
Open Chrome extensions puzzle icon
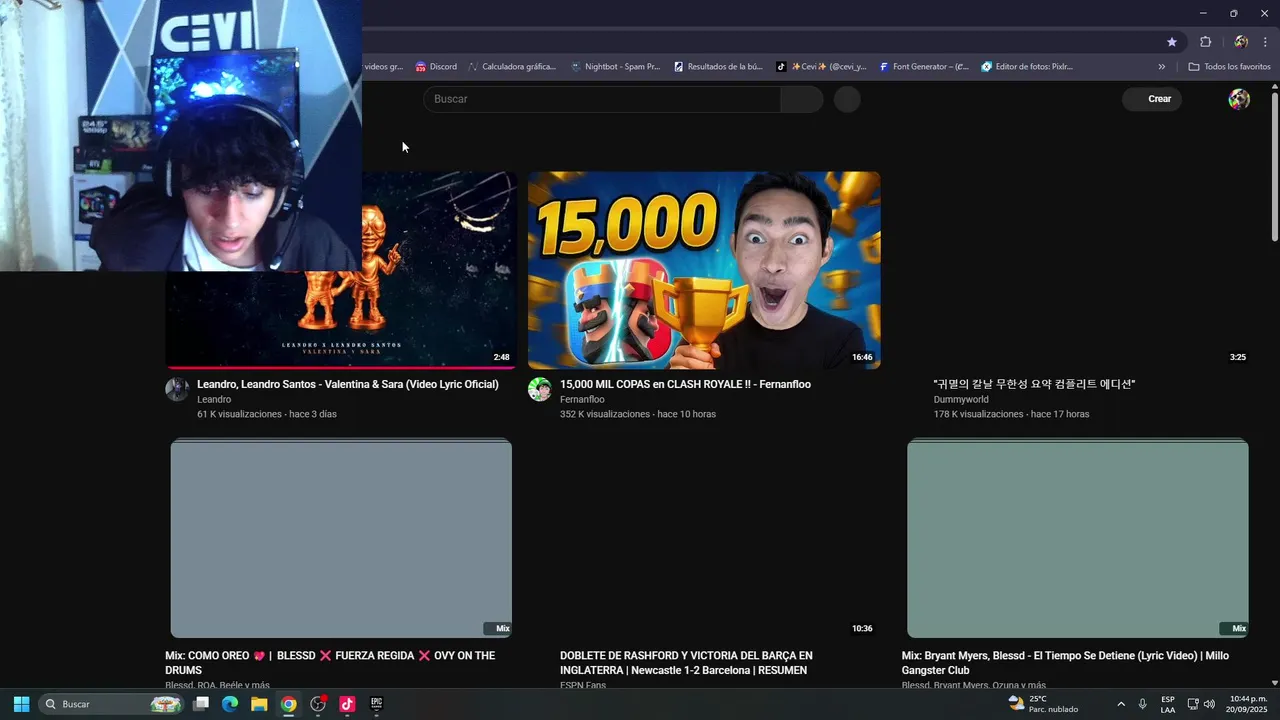(x=1205, y=42)
